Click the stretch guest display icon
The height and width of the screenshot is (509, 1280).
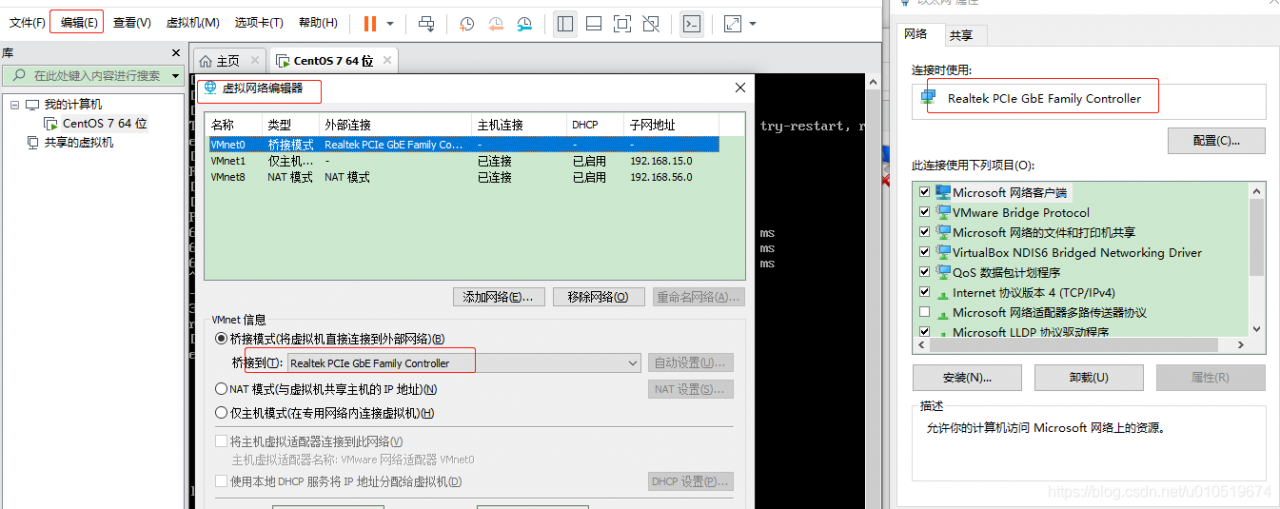coord(733,23)
